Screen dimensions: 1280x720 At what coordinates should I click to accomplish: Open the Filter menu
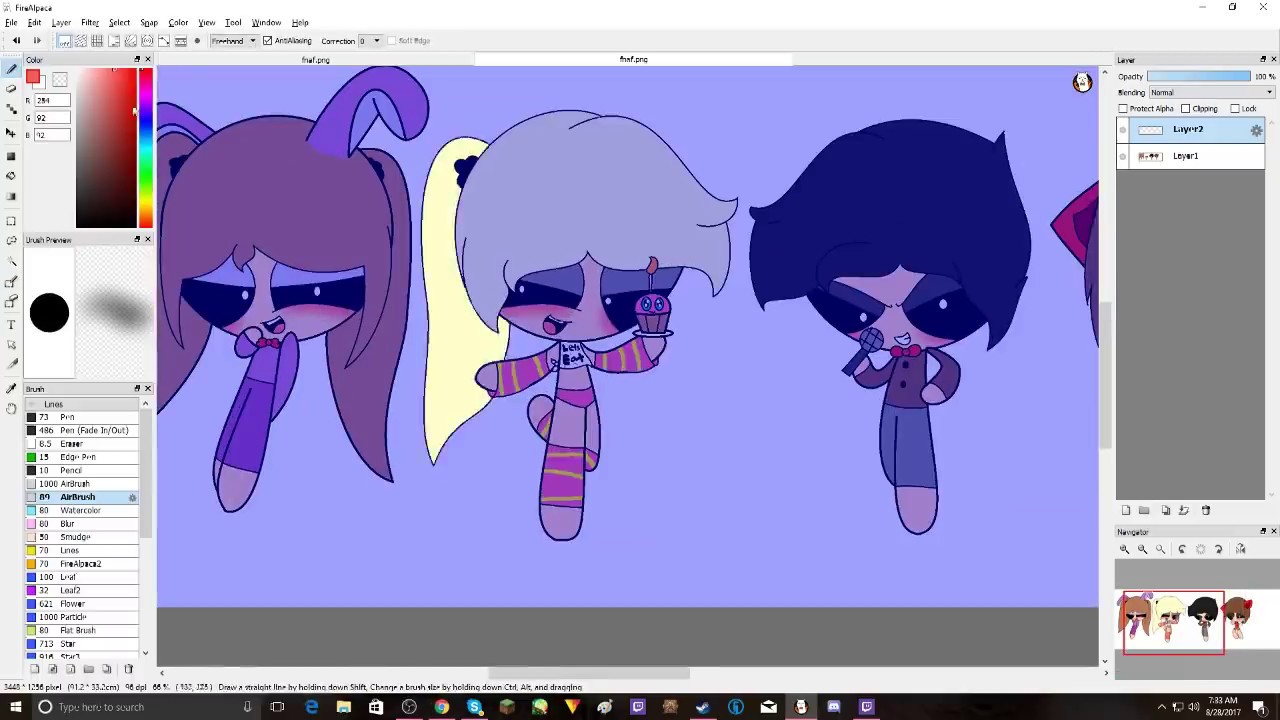[90, 22]
